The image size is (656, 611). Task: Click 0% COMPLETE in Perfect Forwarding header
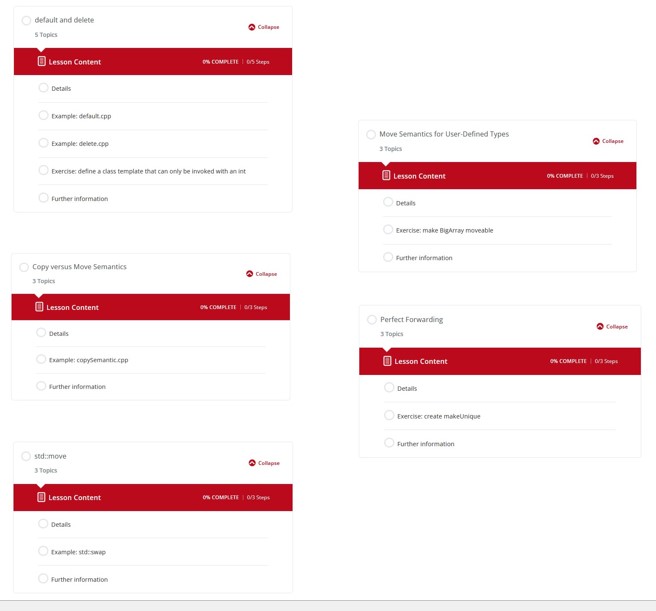[x=568, y=361]
